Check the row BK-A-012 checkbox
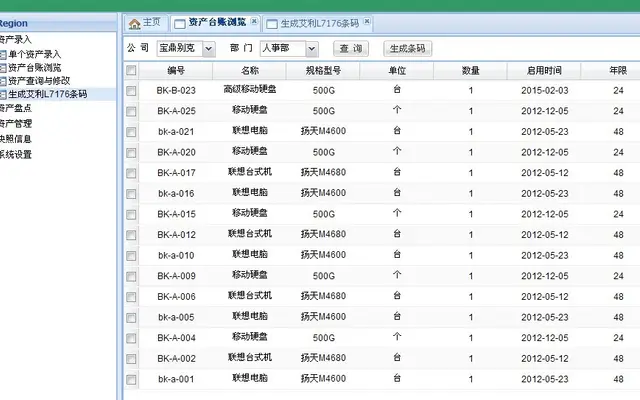 pyautogui.click(x=131, y=235)
